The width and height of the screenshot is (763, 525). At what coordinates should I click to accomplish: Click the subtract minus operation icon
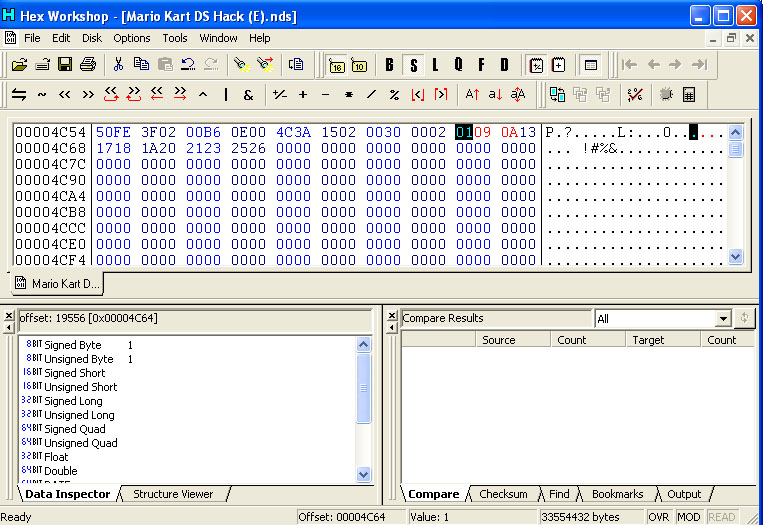326,94
